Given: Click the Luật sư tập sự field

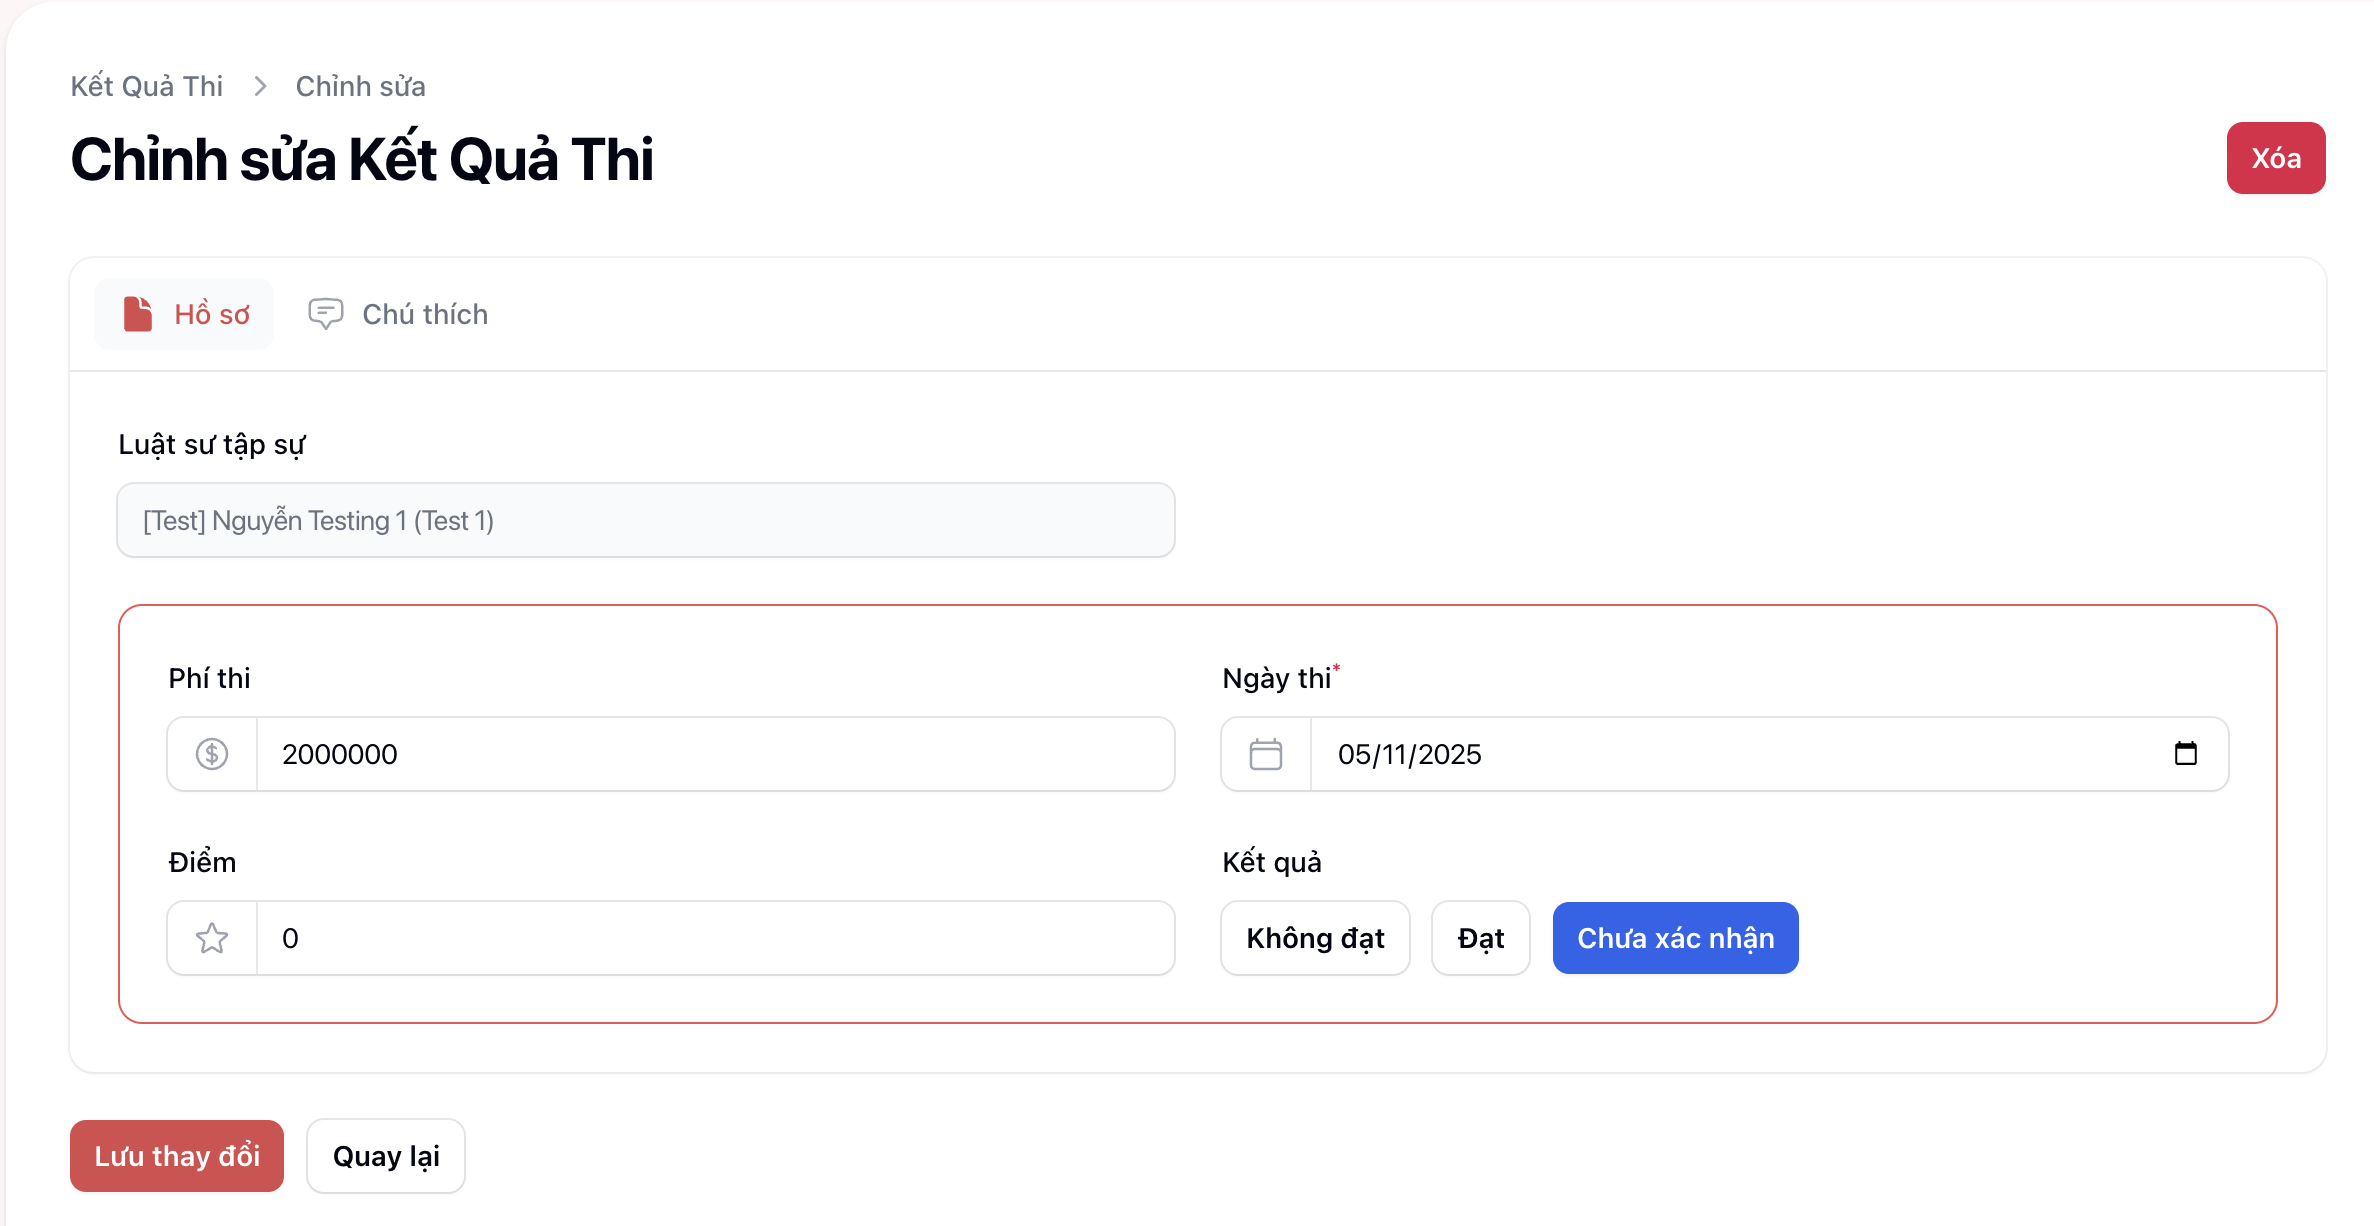Looking at the screenshot, I should coord(646,520).
